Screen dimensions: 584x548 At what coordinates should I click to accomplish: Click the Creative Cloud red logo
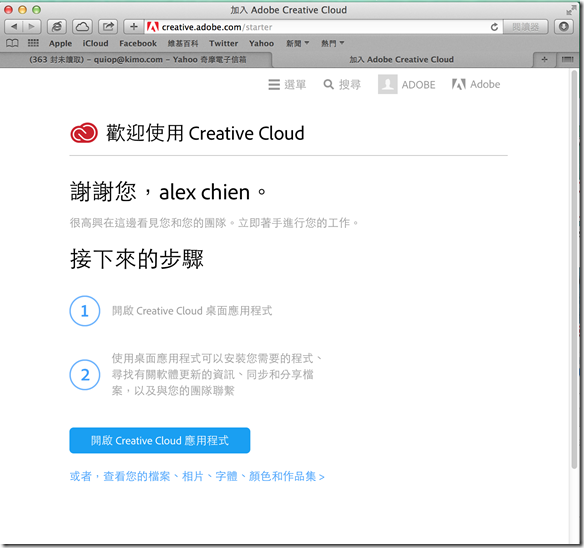point(84,133)
